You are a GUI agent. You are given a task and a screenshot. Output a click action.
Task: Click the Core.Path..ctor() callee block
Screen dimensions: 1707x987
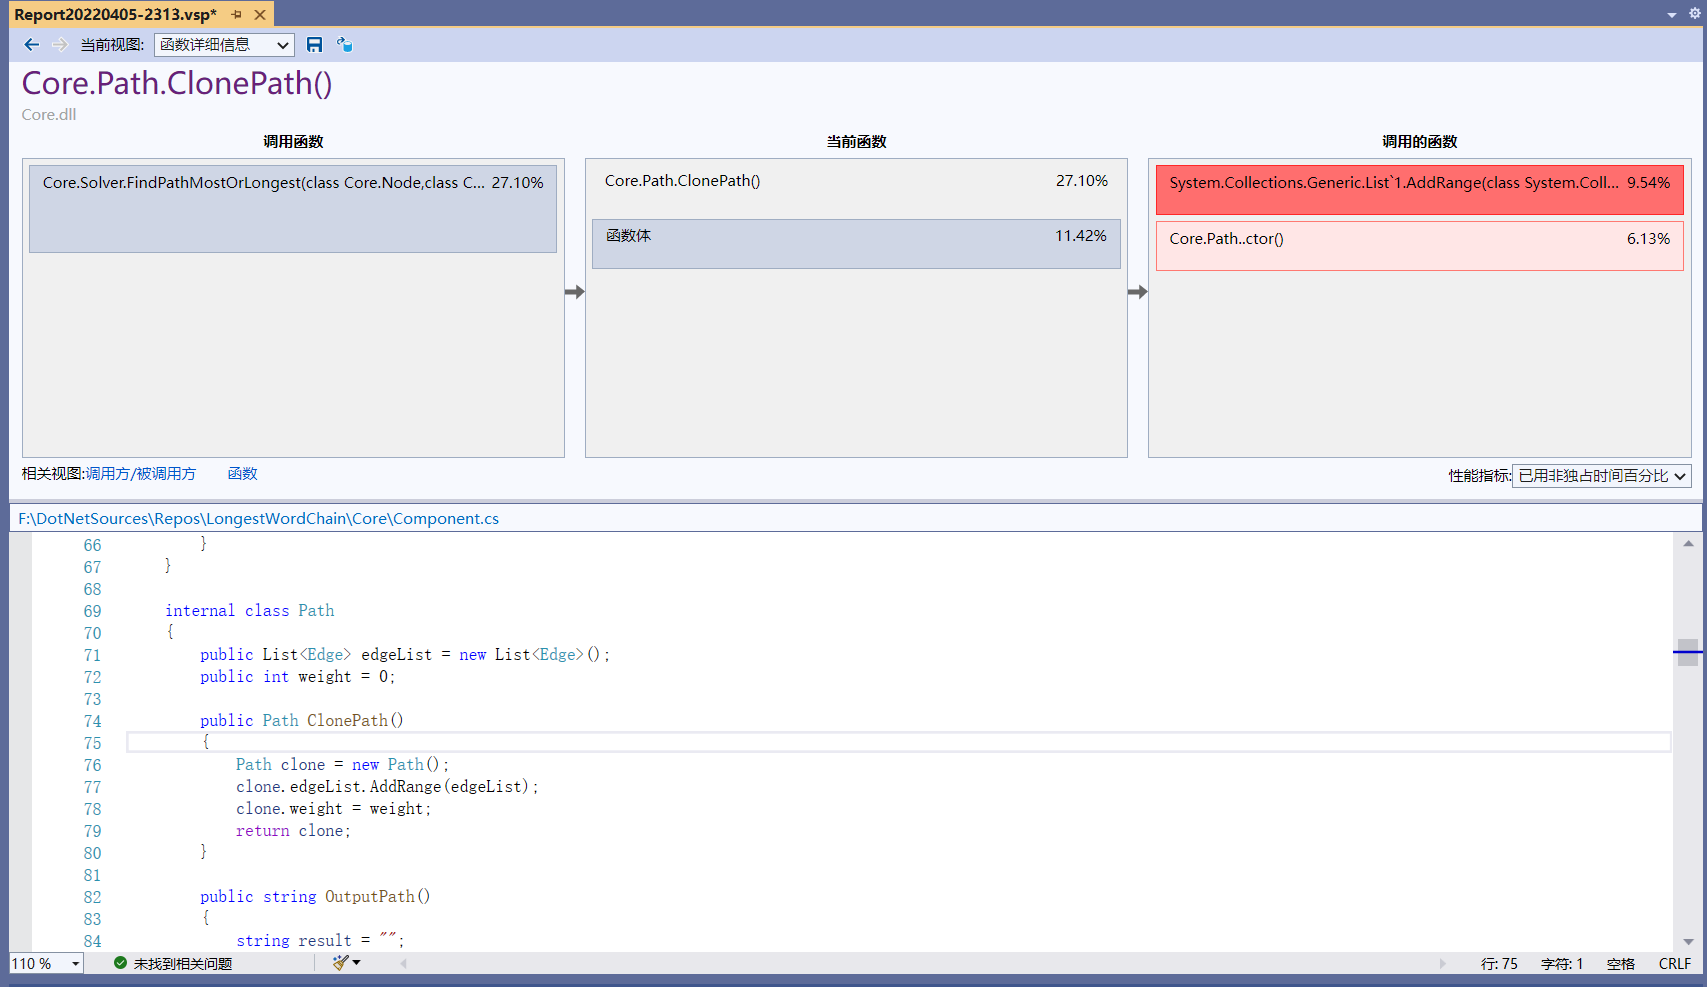[1420, 245]
